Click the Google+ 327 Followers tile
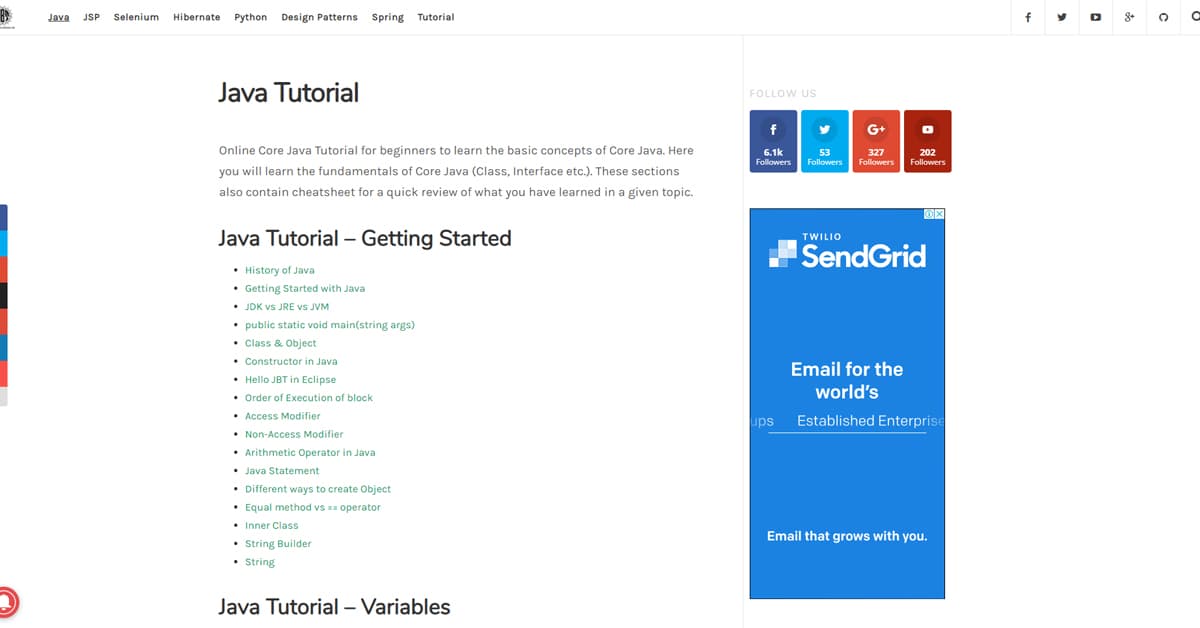The image size is (1200, 628). [876, 141]
